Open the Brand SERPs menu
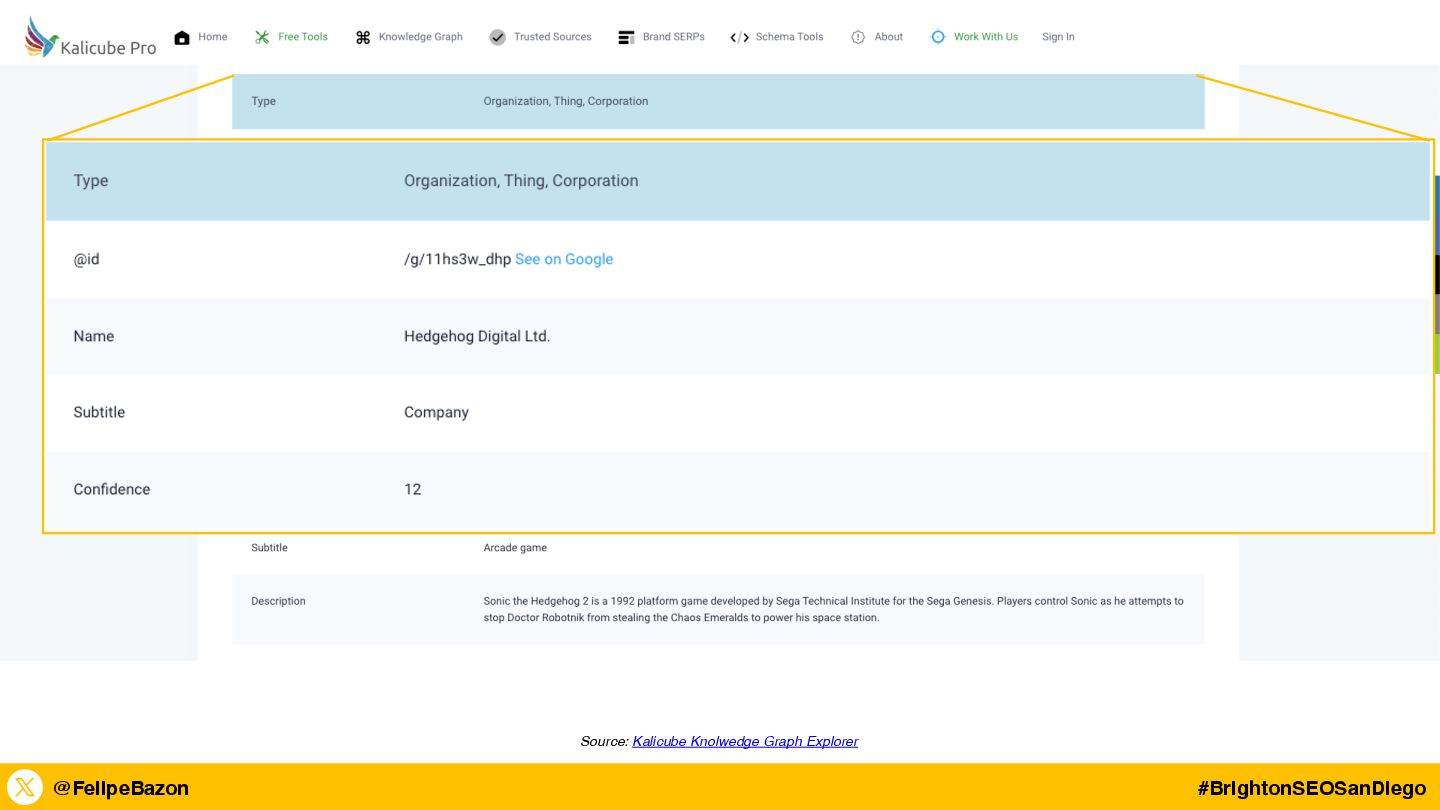Screen dimensions: 1440x810 click(674, 37)
